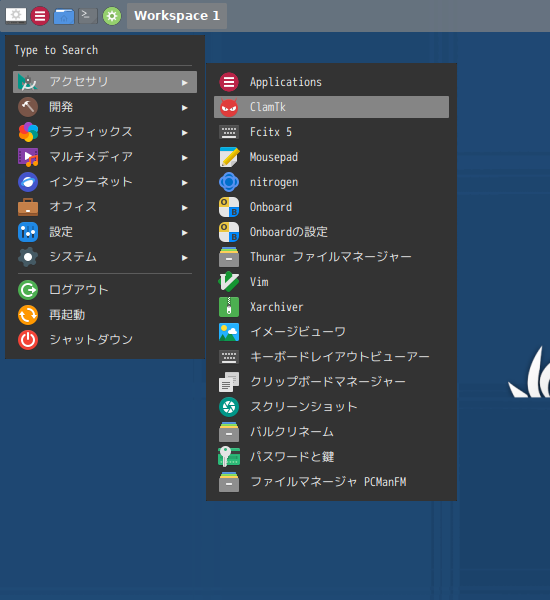This screenshot has width=550, height=600.
Task: Click the ログアウト entry
Action: (x=105, y=290)
